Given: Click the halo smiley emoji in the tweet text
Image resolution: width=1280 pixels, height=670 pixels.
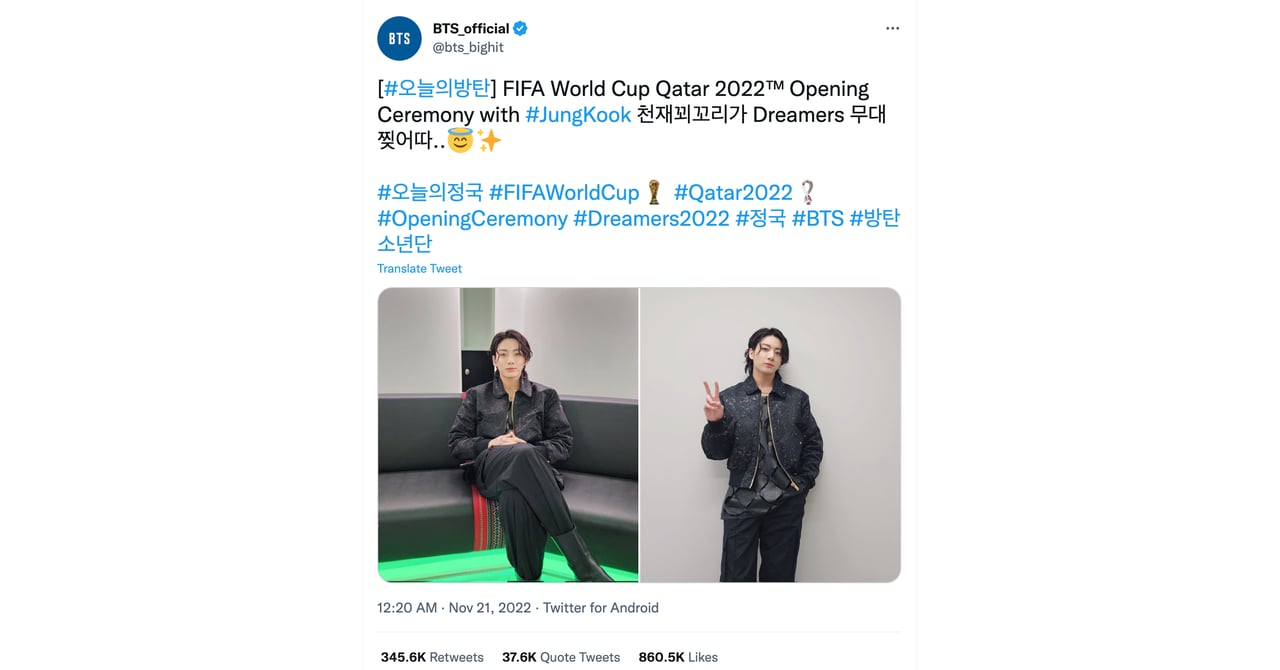Looking at the screenshot, I should [460, 140].
